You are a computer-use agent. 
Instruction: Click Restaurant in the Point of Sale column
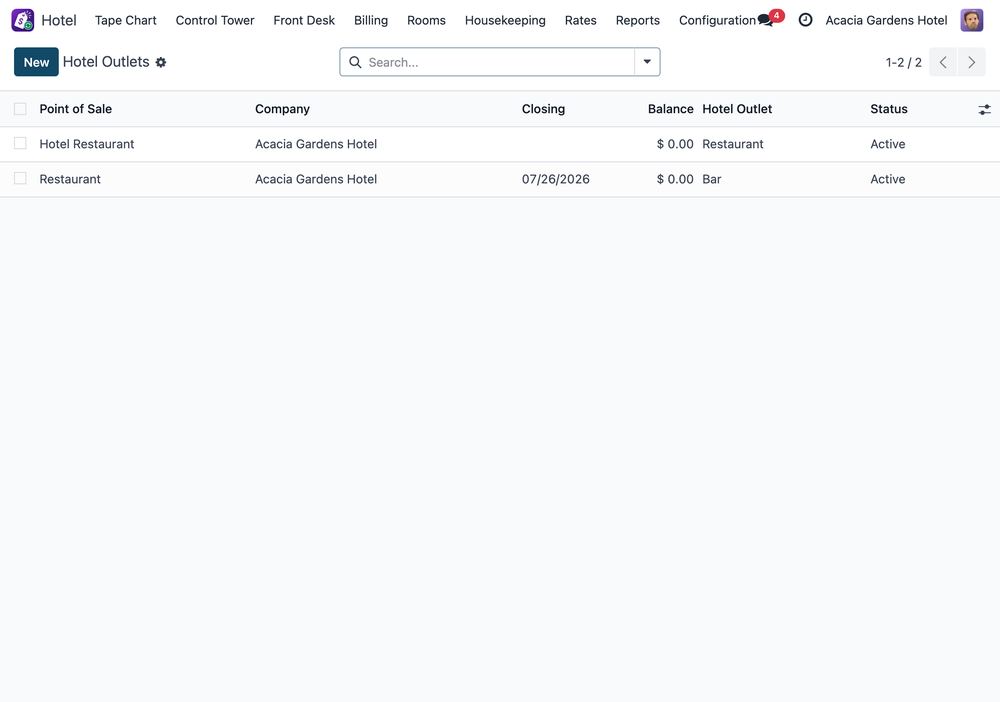[70, 179]
